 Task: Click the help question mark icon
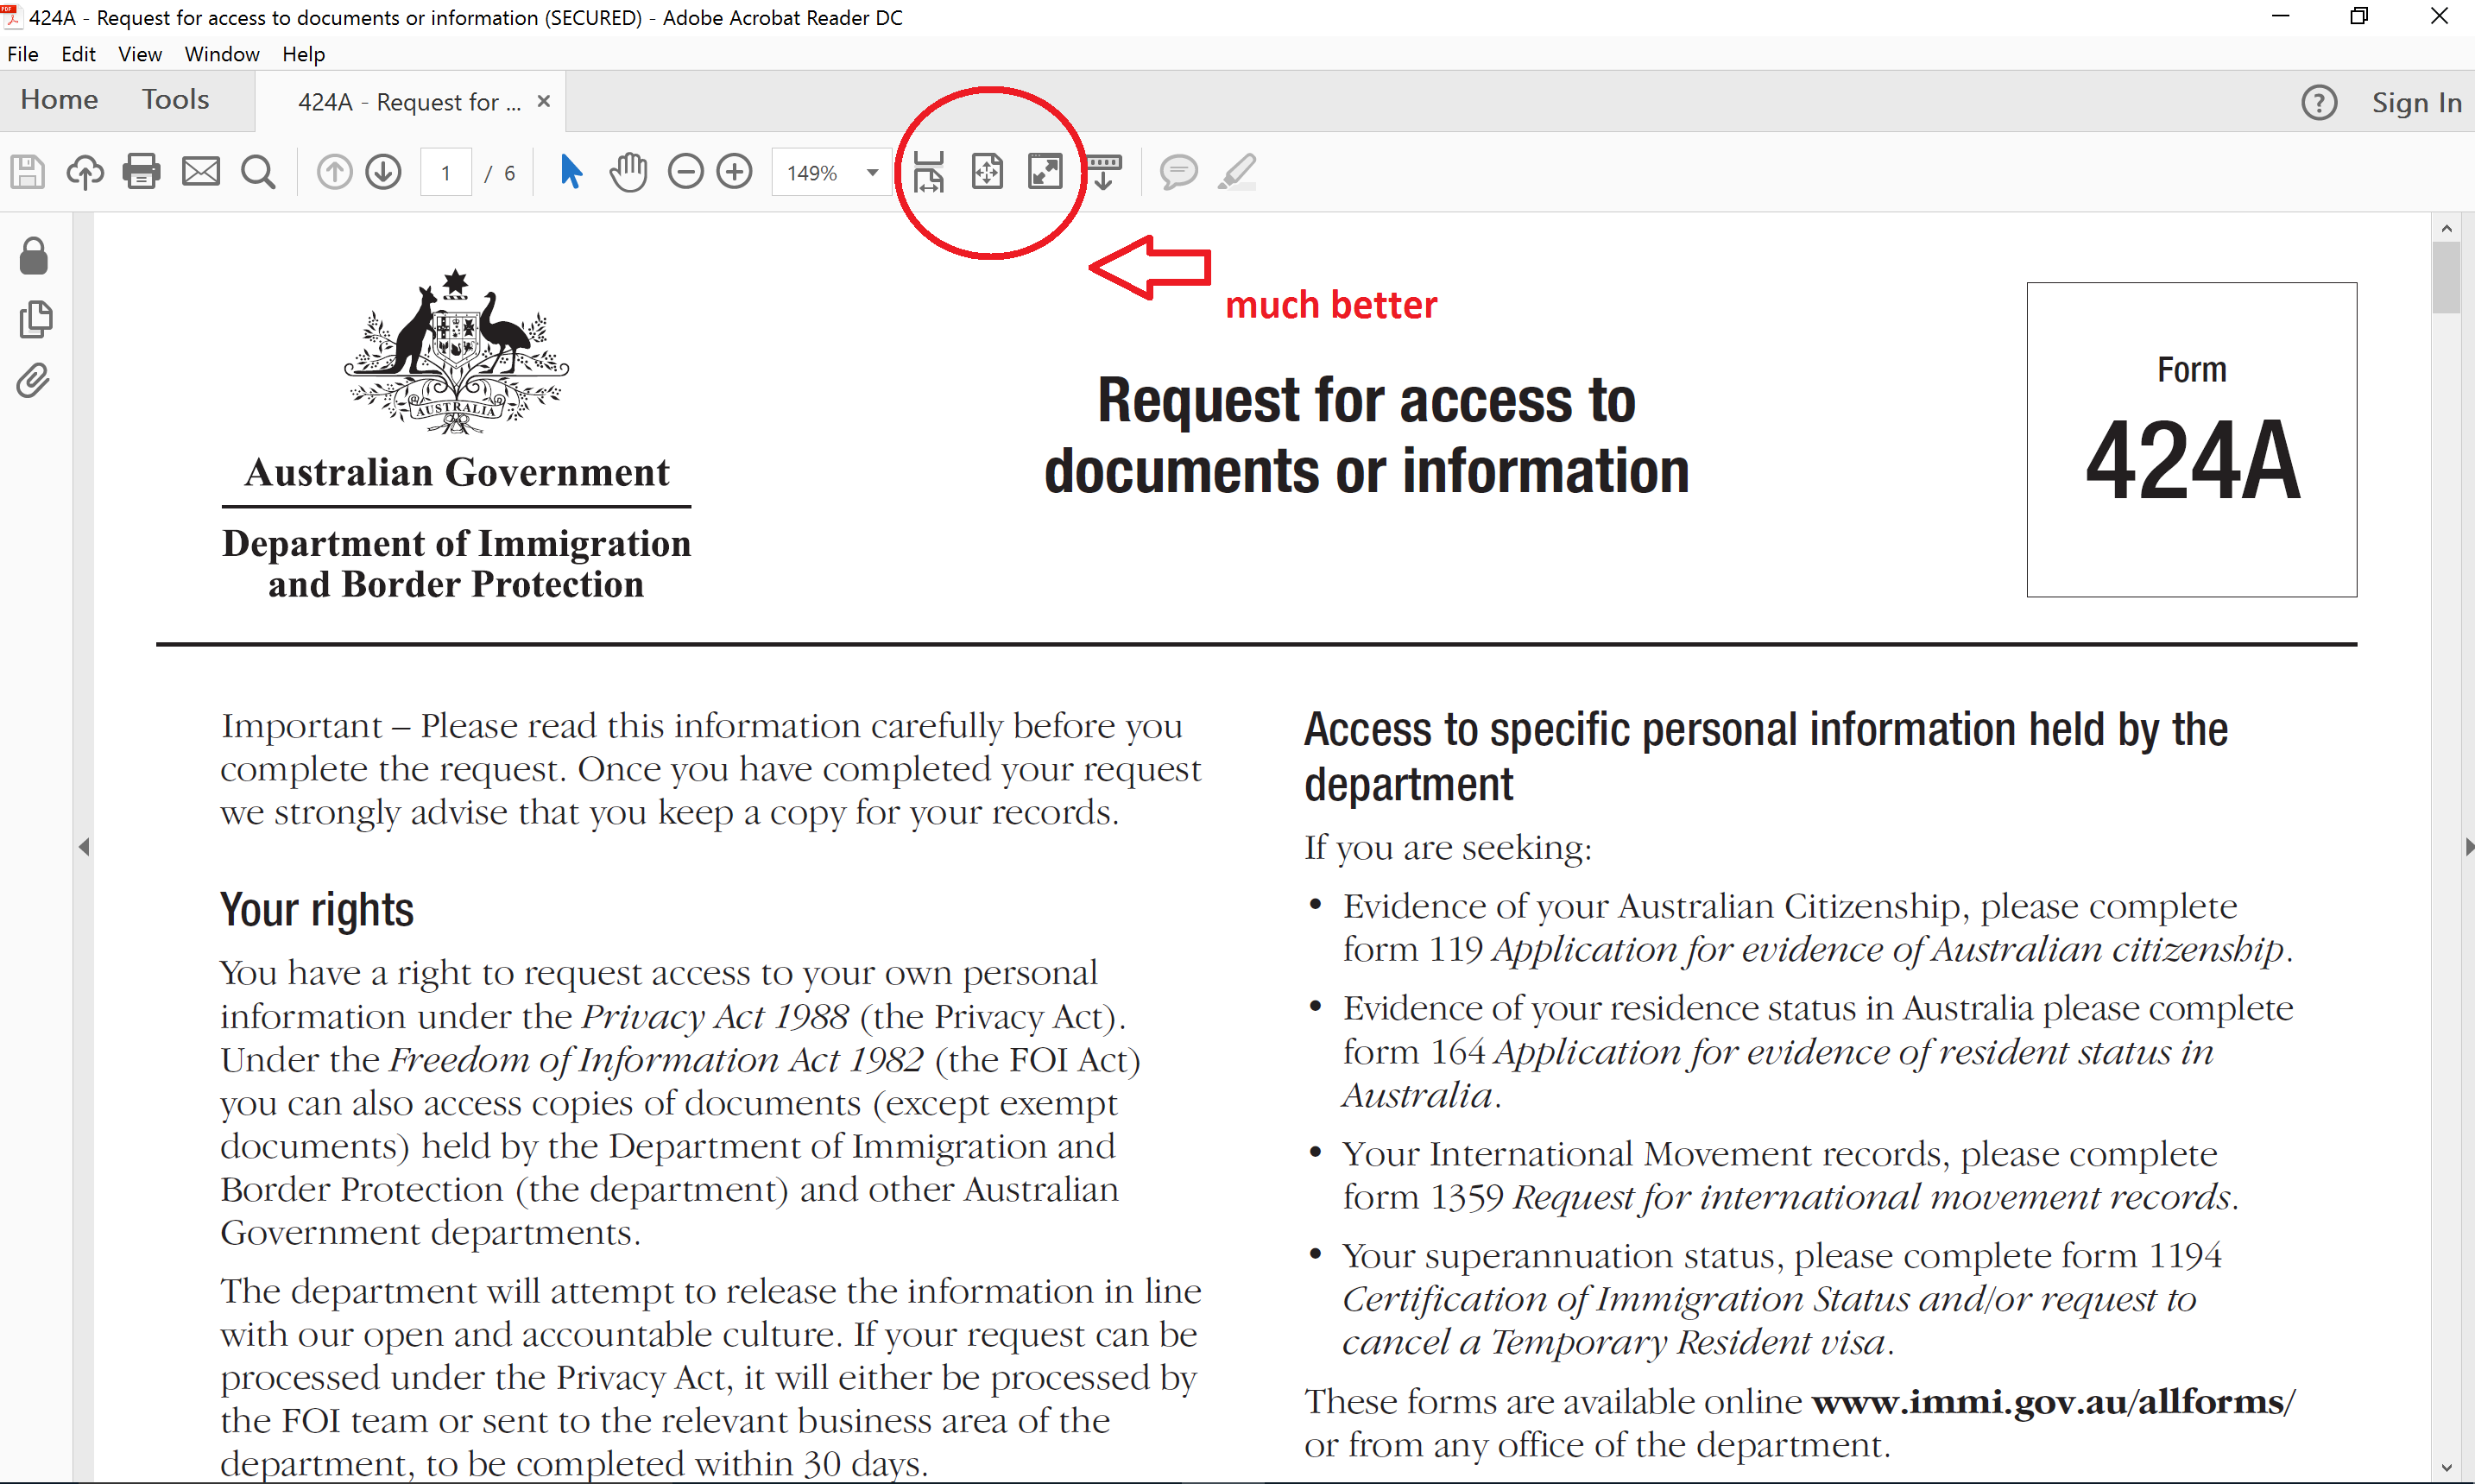(x=2319, y=102)
